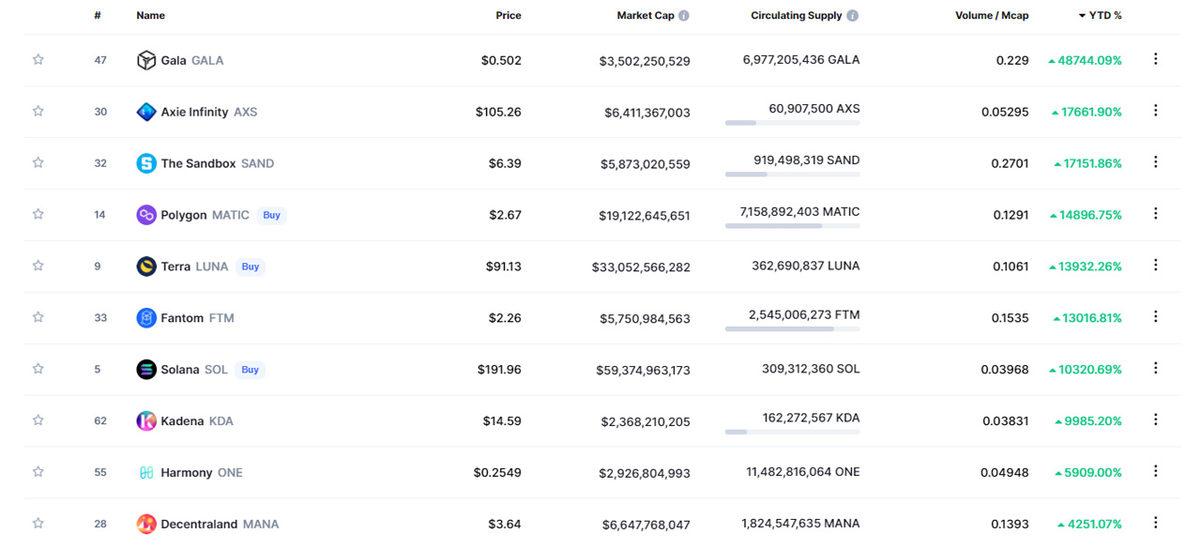This screenshot has width=1200, height=549.
Task: Toggle the watchlist star for Polygon
Action: [x=38, y=214]
